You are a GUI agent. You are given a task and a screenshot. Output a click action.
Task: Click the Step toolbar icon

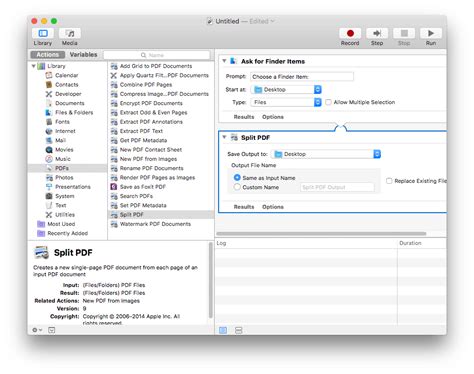click(377, 33)
